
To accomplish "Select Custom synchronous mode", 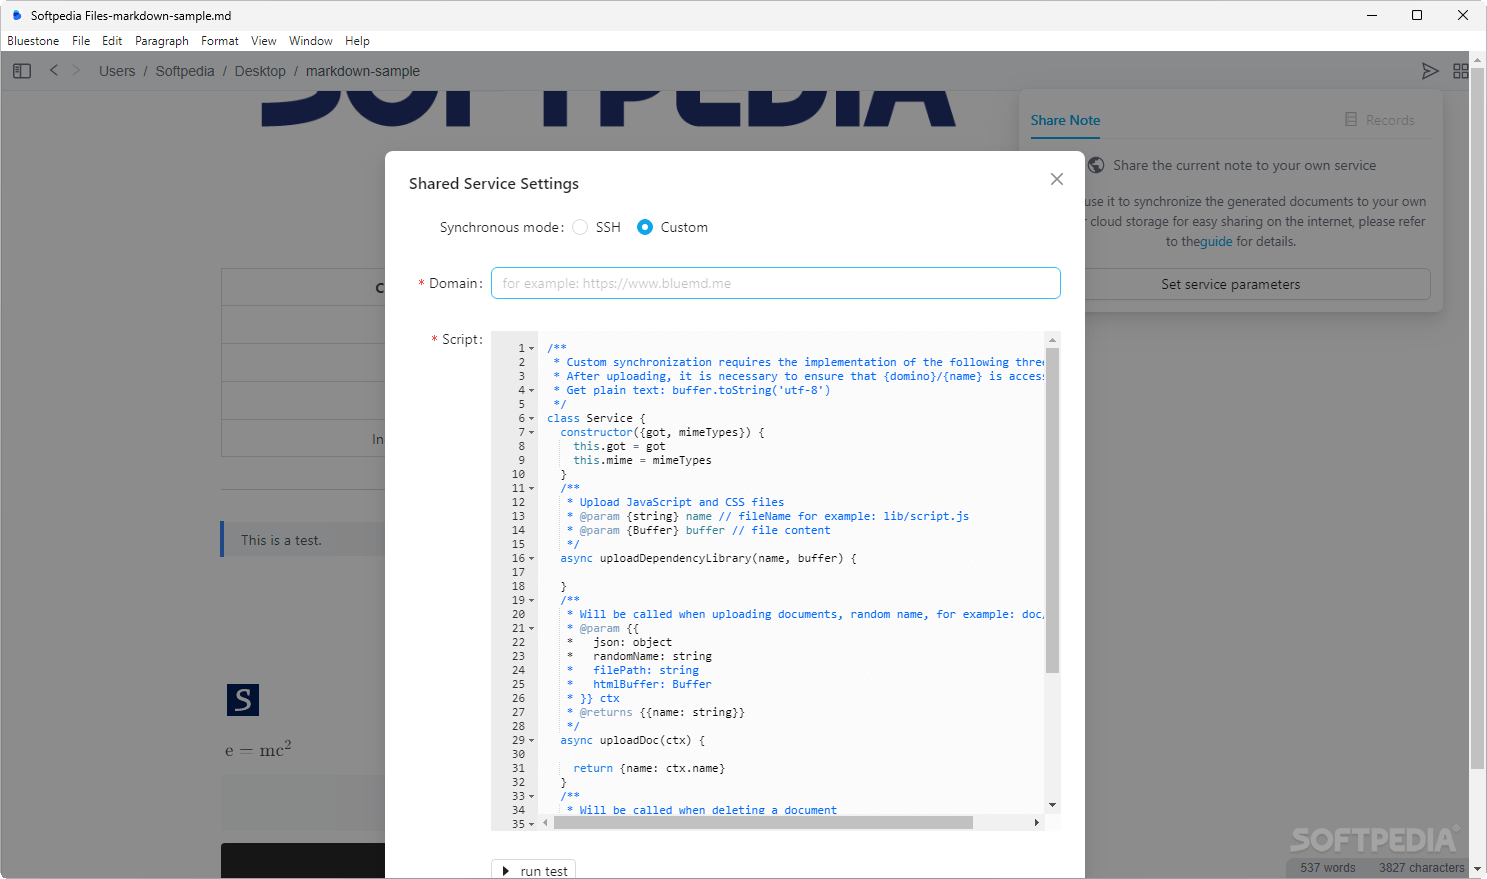I will click(645, 227).
